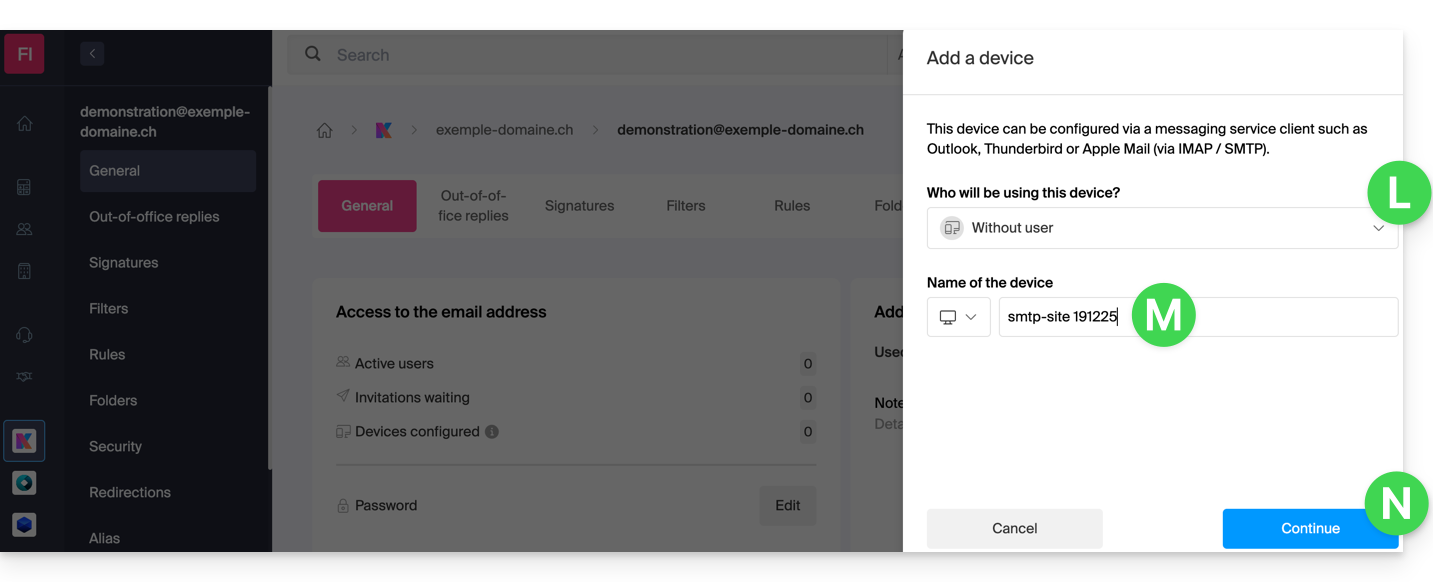Image resolution: width=1433 pixels, height=582 pixels.
Task: Click the users group icon in sidebar
Action: (x=25, y=229)
